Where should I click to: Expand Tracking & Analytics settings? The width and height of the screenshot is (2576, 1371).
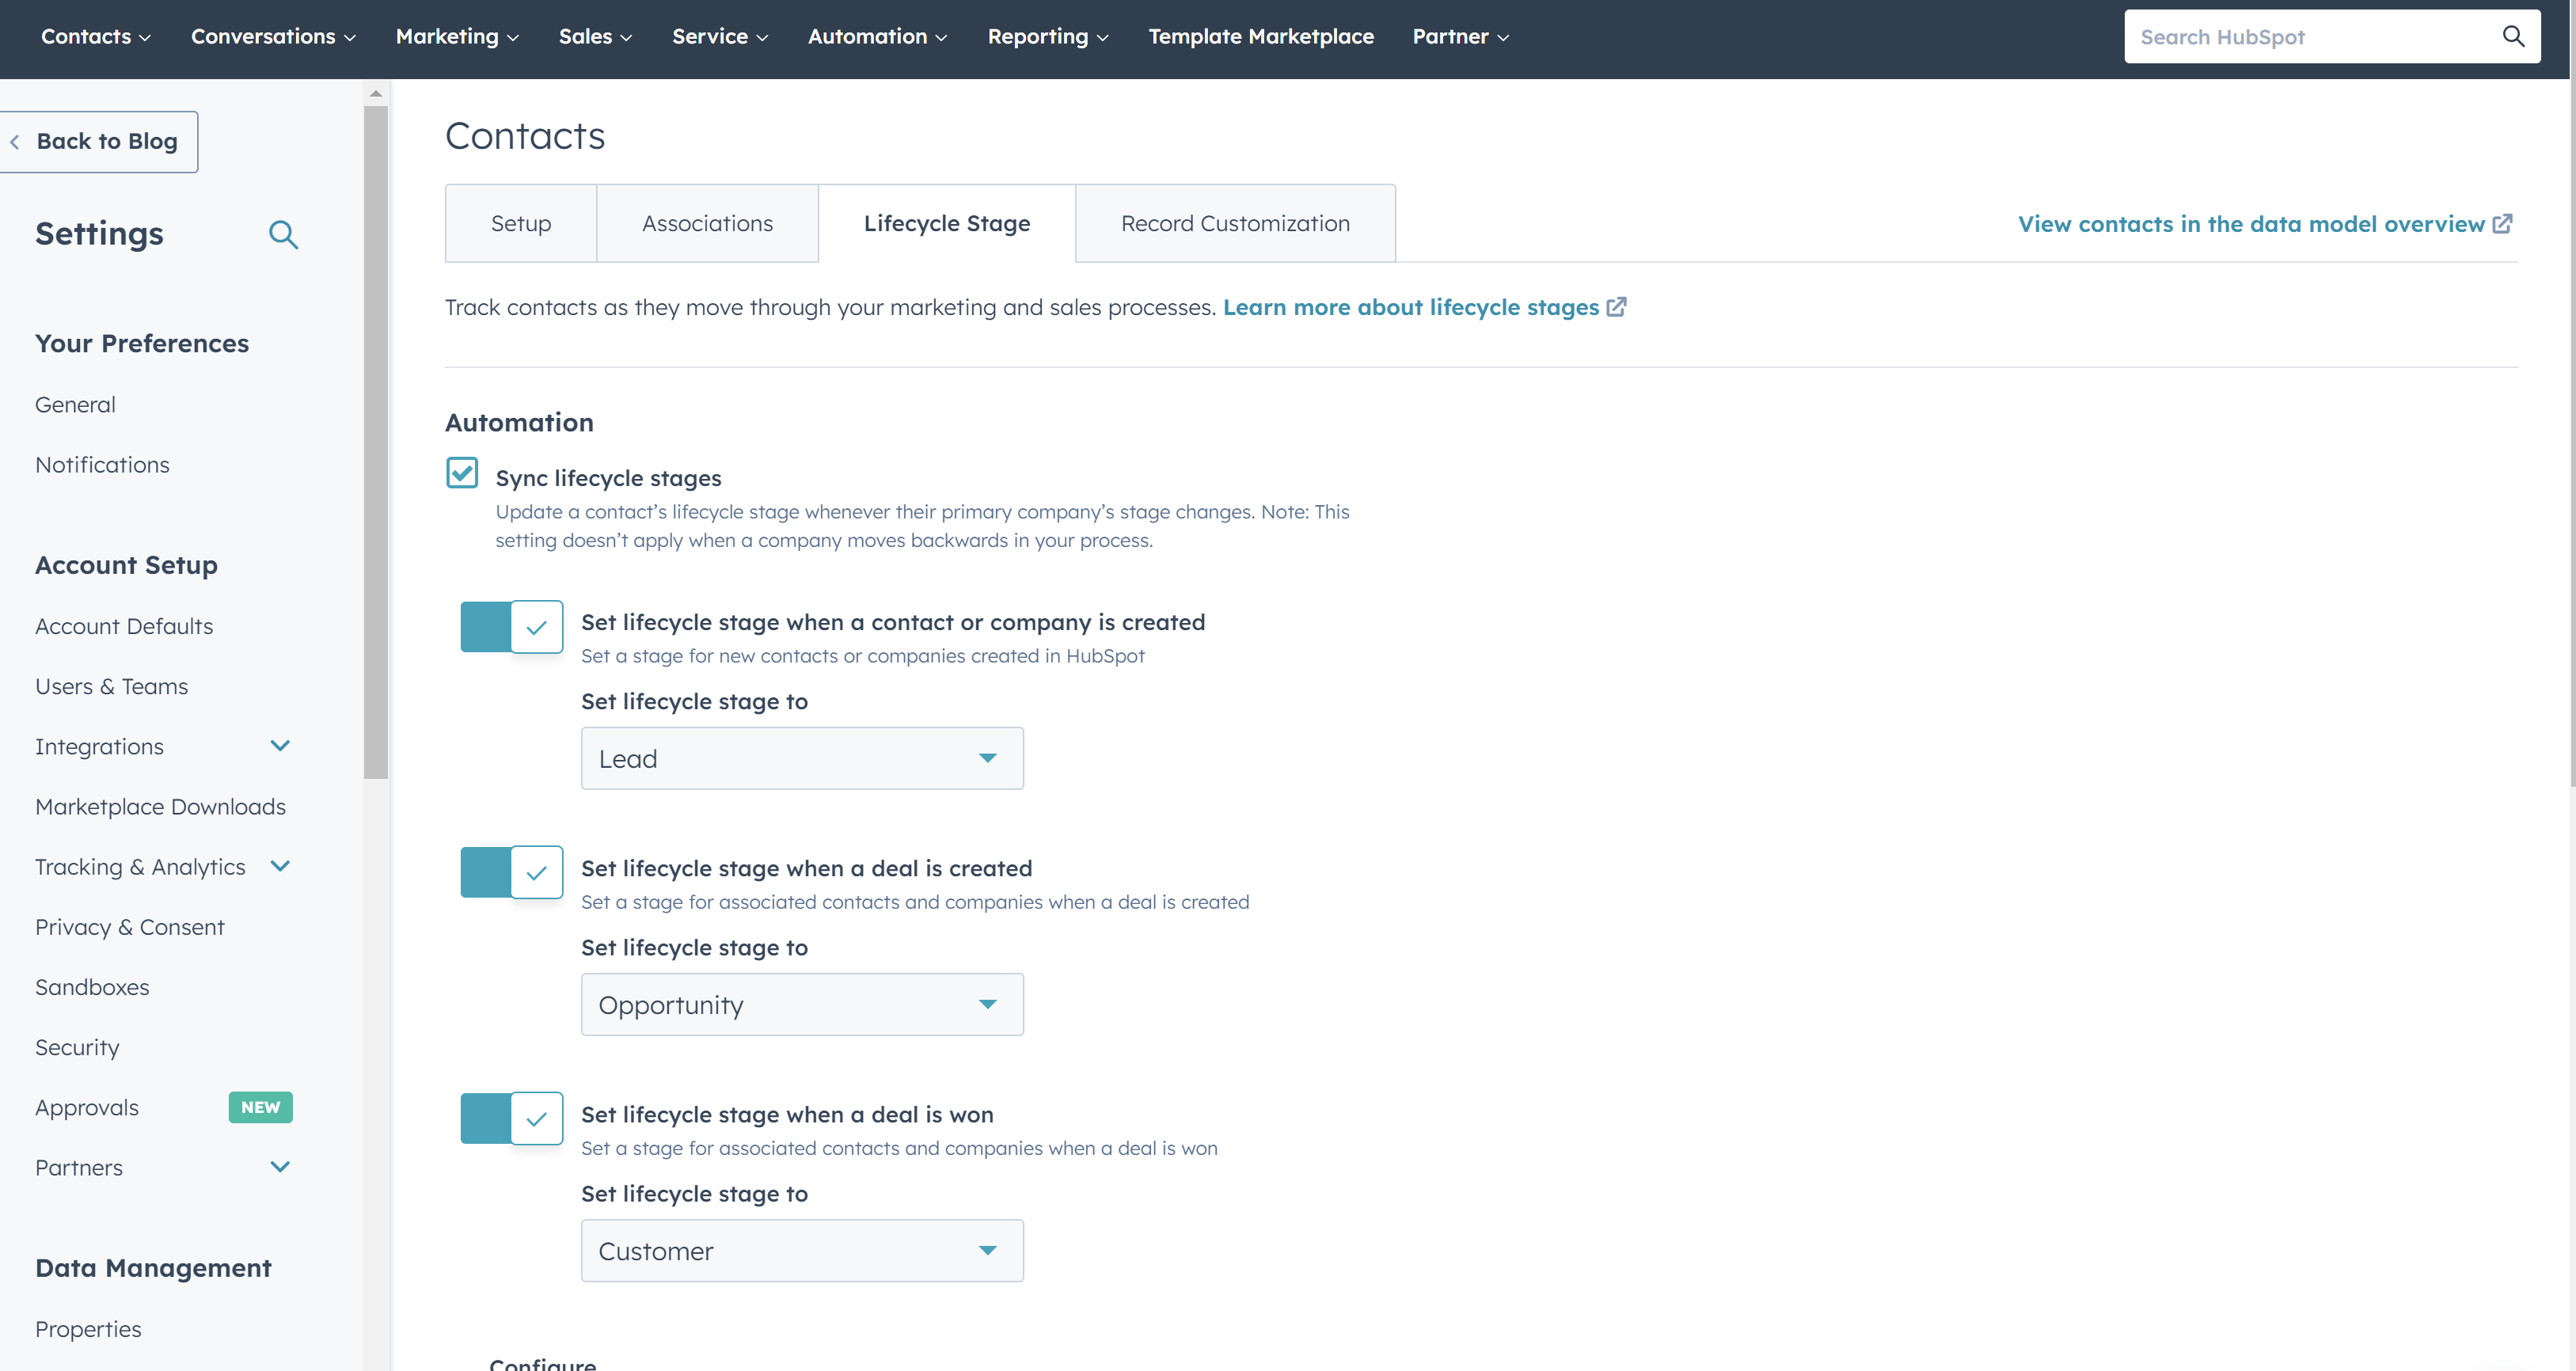pyautogui.click(x=280, y=866)
